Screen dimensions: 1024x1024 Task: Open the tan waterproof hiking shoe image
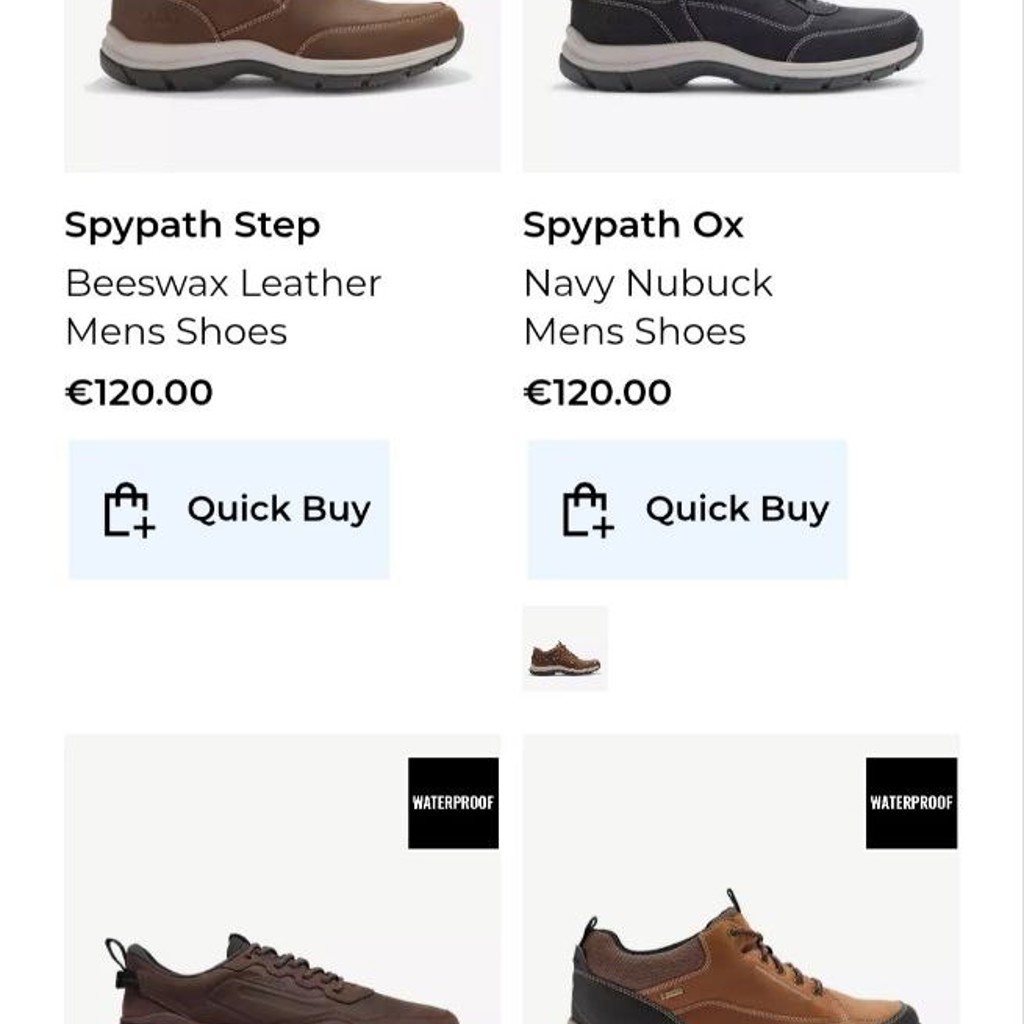click(741, 879)
